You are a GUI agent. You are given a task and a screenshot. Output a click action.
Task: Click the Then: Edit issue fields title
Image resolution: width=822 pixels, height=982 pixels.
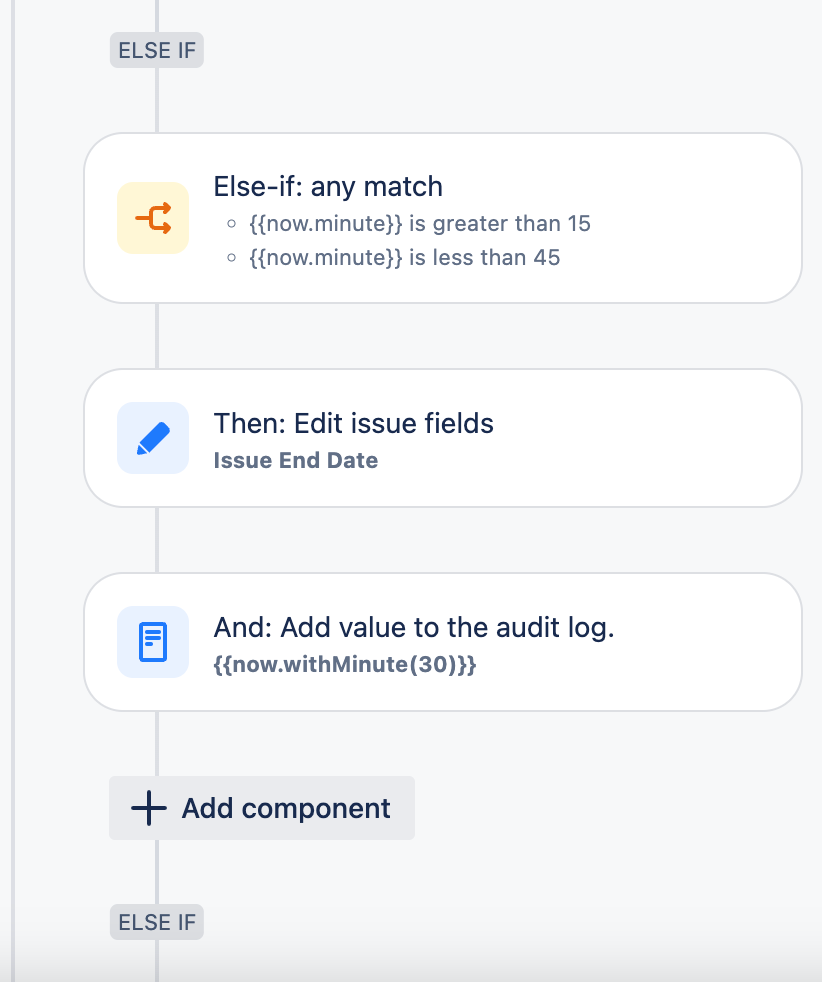click(354, 423)
